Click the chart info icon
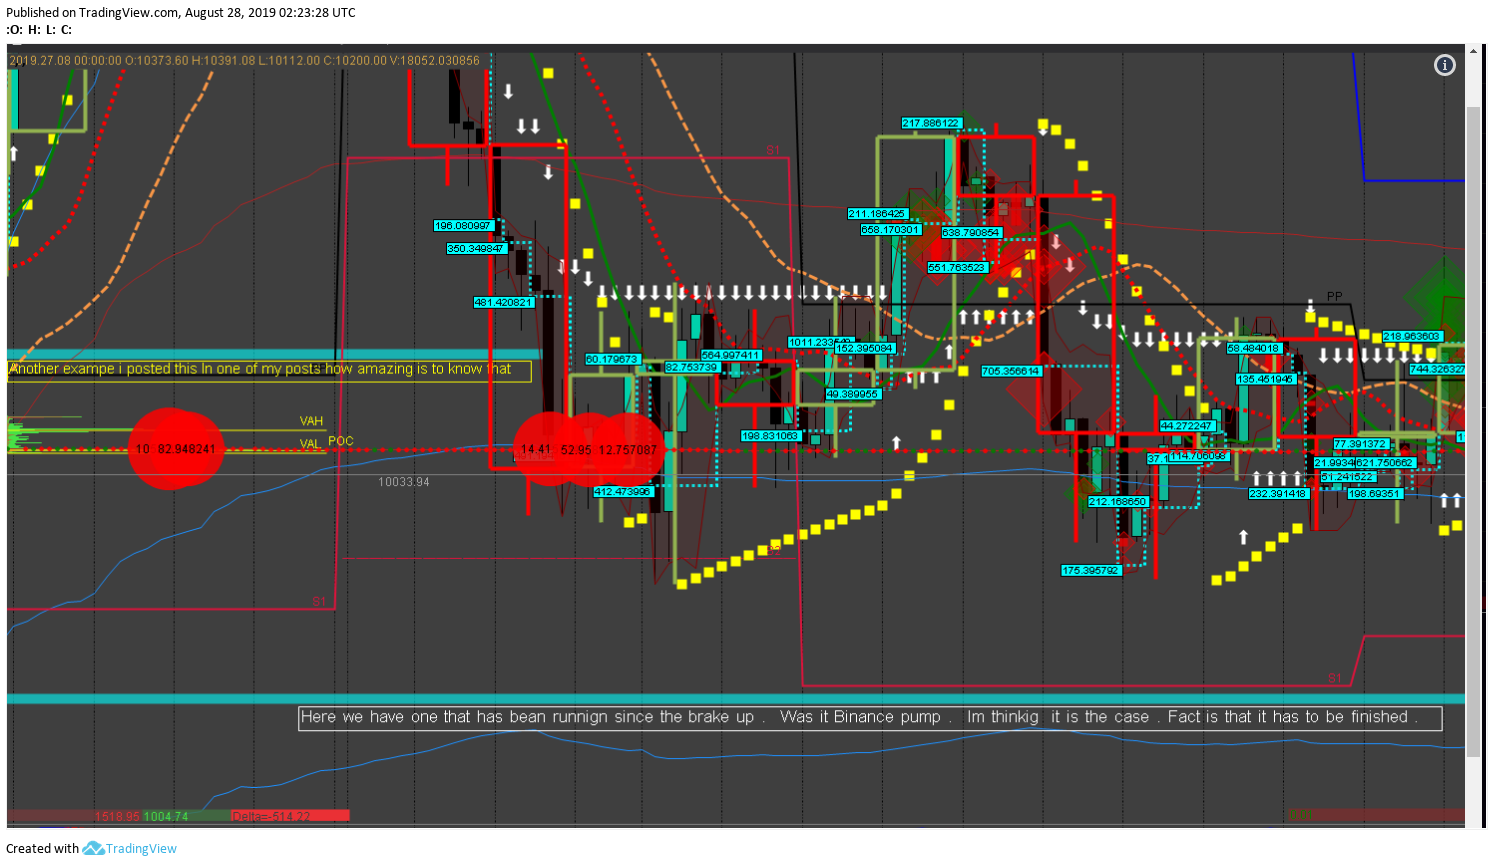Screen dimensions: 1494x866 [x=1445, y=65]
